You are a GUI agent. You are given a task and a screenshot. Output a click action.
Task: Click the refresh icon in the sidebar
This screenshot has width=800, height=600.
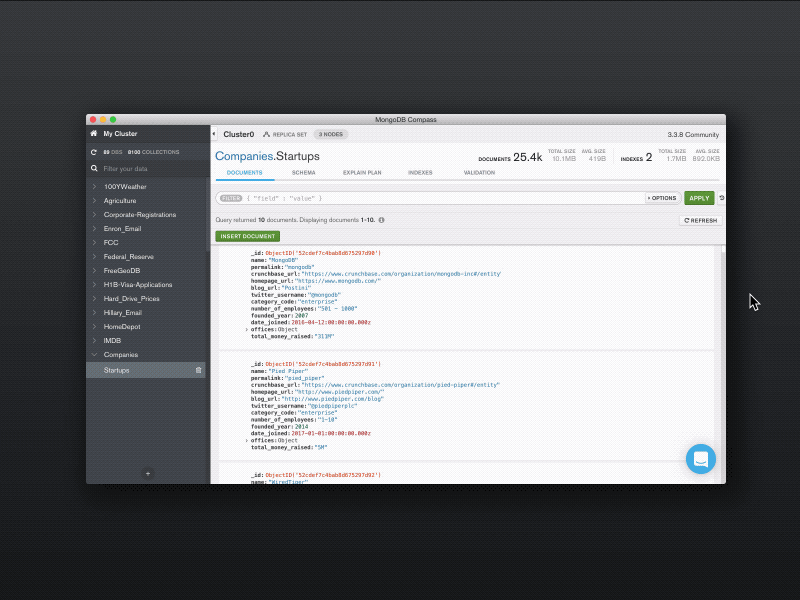(x=93, y=152)
